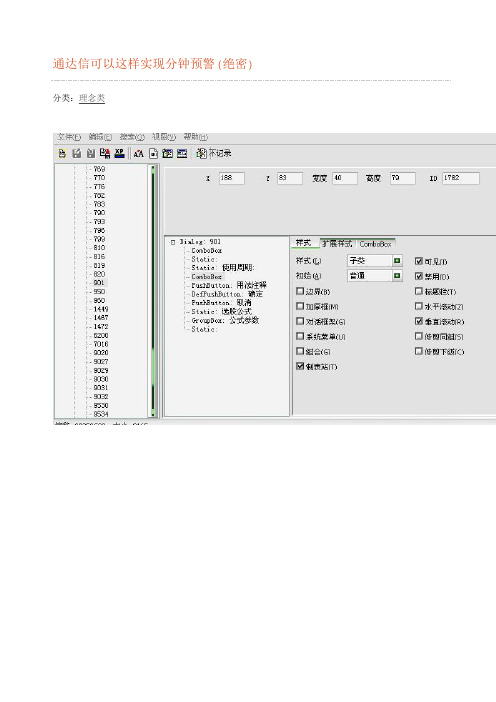Click the X coordinate field with 188
496x702 pixels.
click(232, 178)
